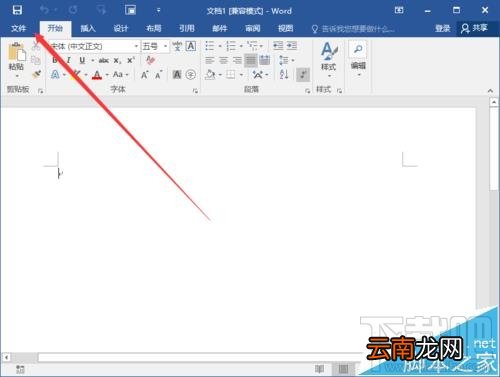Click the vertical scrollbar up arrow
This screenshot has height=377, width=500.
click(494, 102)
